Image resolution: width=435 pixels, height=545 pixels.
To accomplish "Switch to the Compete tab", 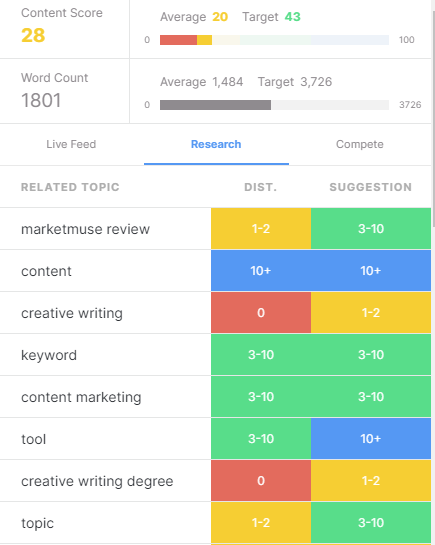I will 360,144.
